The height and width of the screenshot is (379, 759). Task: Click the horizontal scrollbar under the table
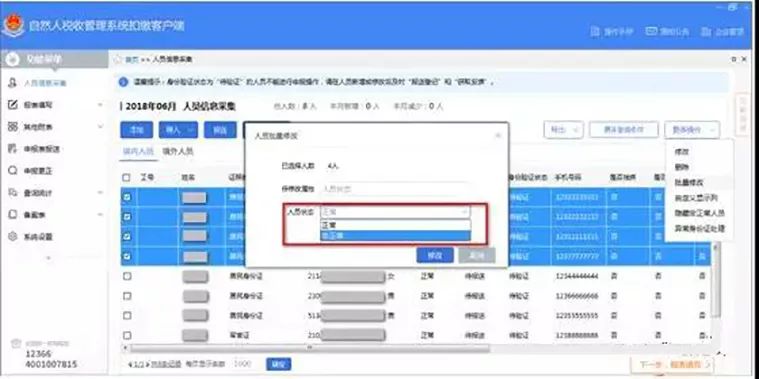click(310, 348)
